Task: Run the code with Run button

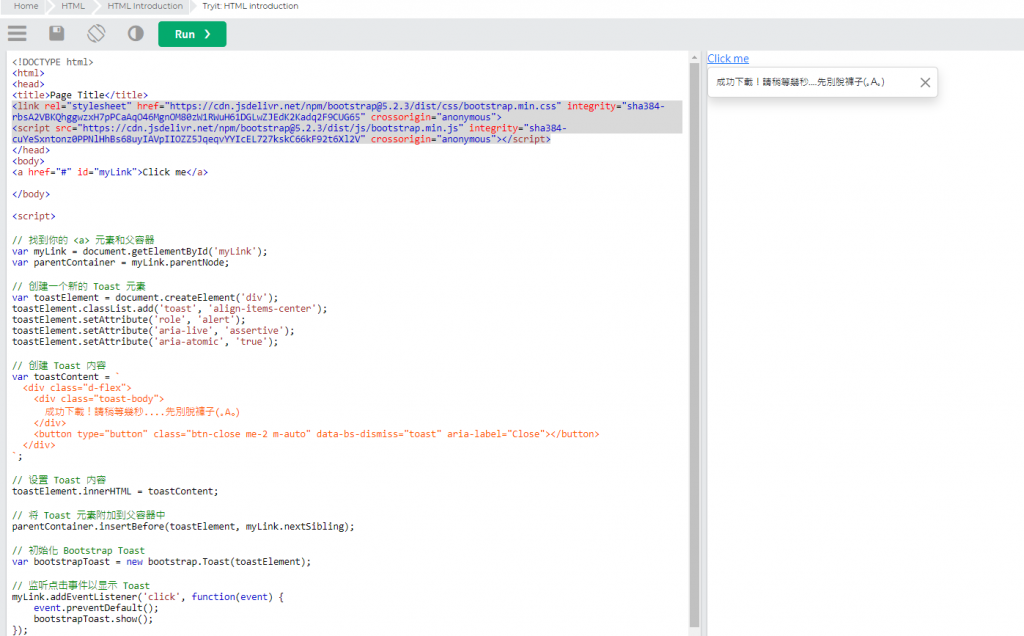Action: [x=192, y=34]
